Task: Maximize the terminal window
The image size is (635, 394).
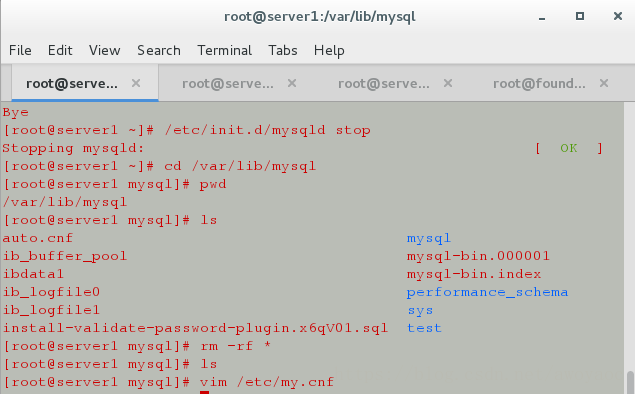Action: click(580, 16)
